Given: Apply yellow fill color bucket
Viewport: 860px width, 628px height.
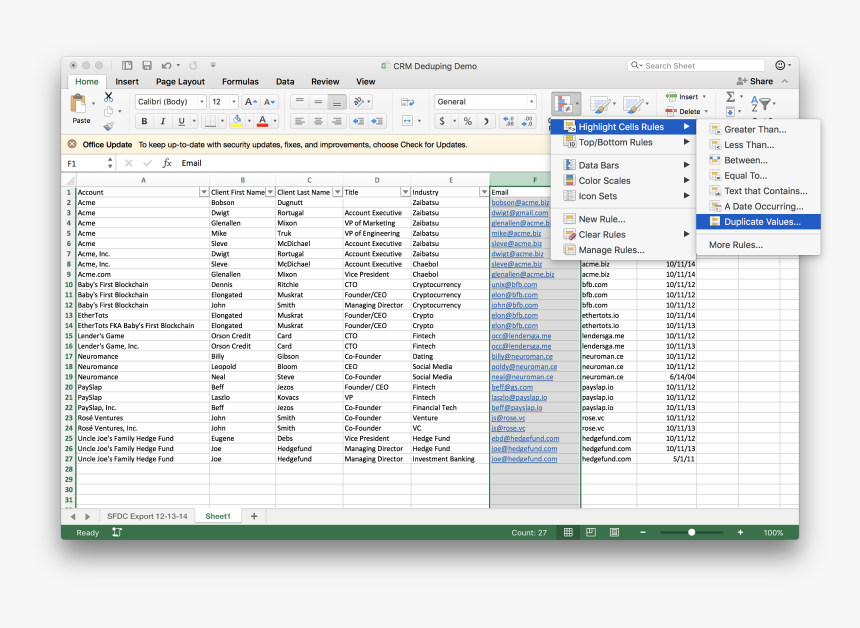Looking at the screenshot, I should [237, 121].
